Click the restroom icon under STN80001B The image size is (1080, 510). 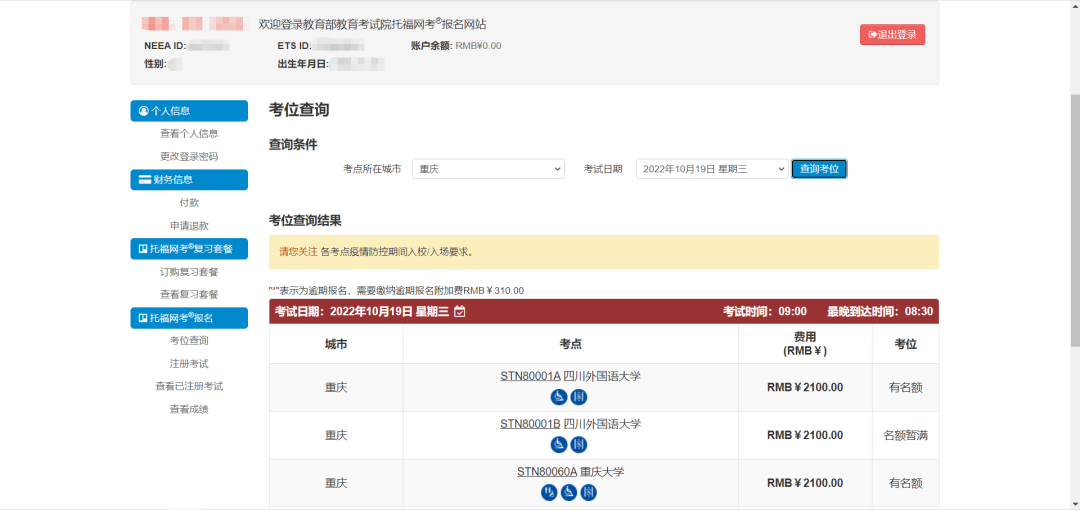(x=579, y=445)
